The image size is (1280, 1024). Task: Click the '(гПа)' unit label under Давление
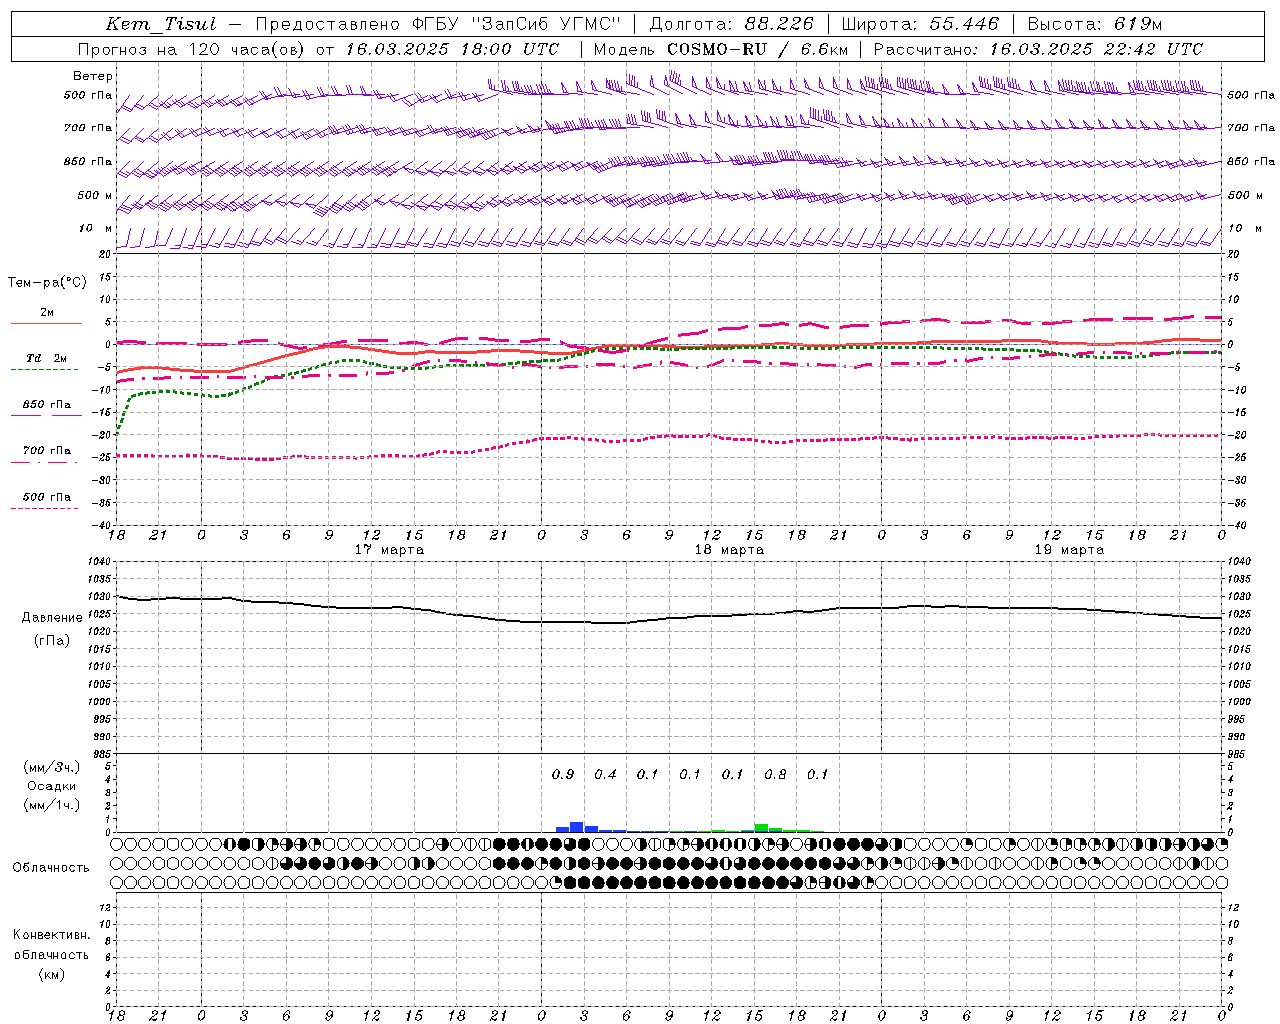(52, 641)
